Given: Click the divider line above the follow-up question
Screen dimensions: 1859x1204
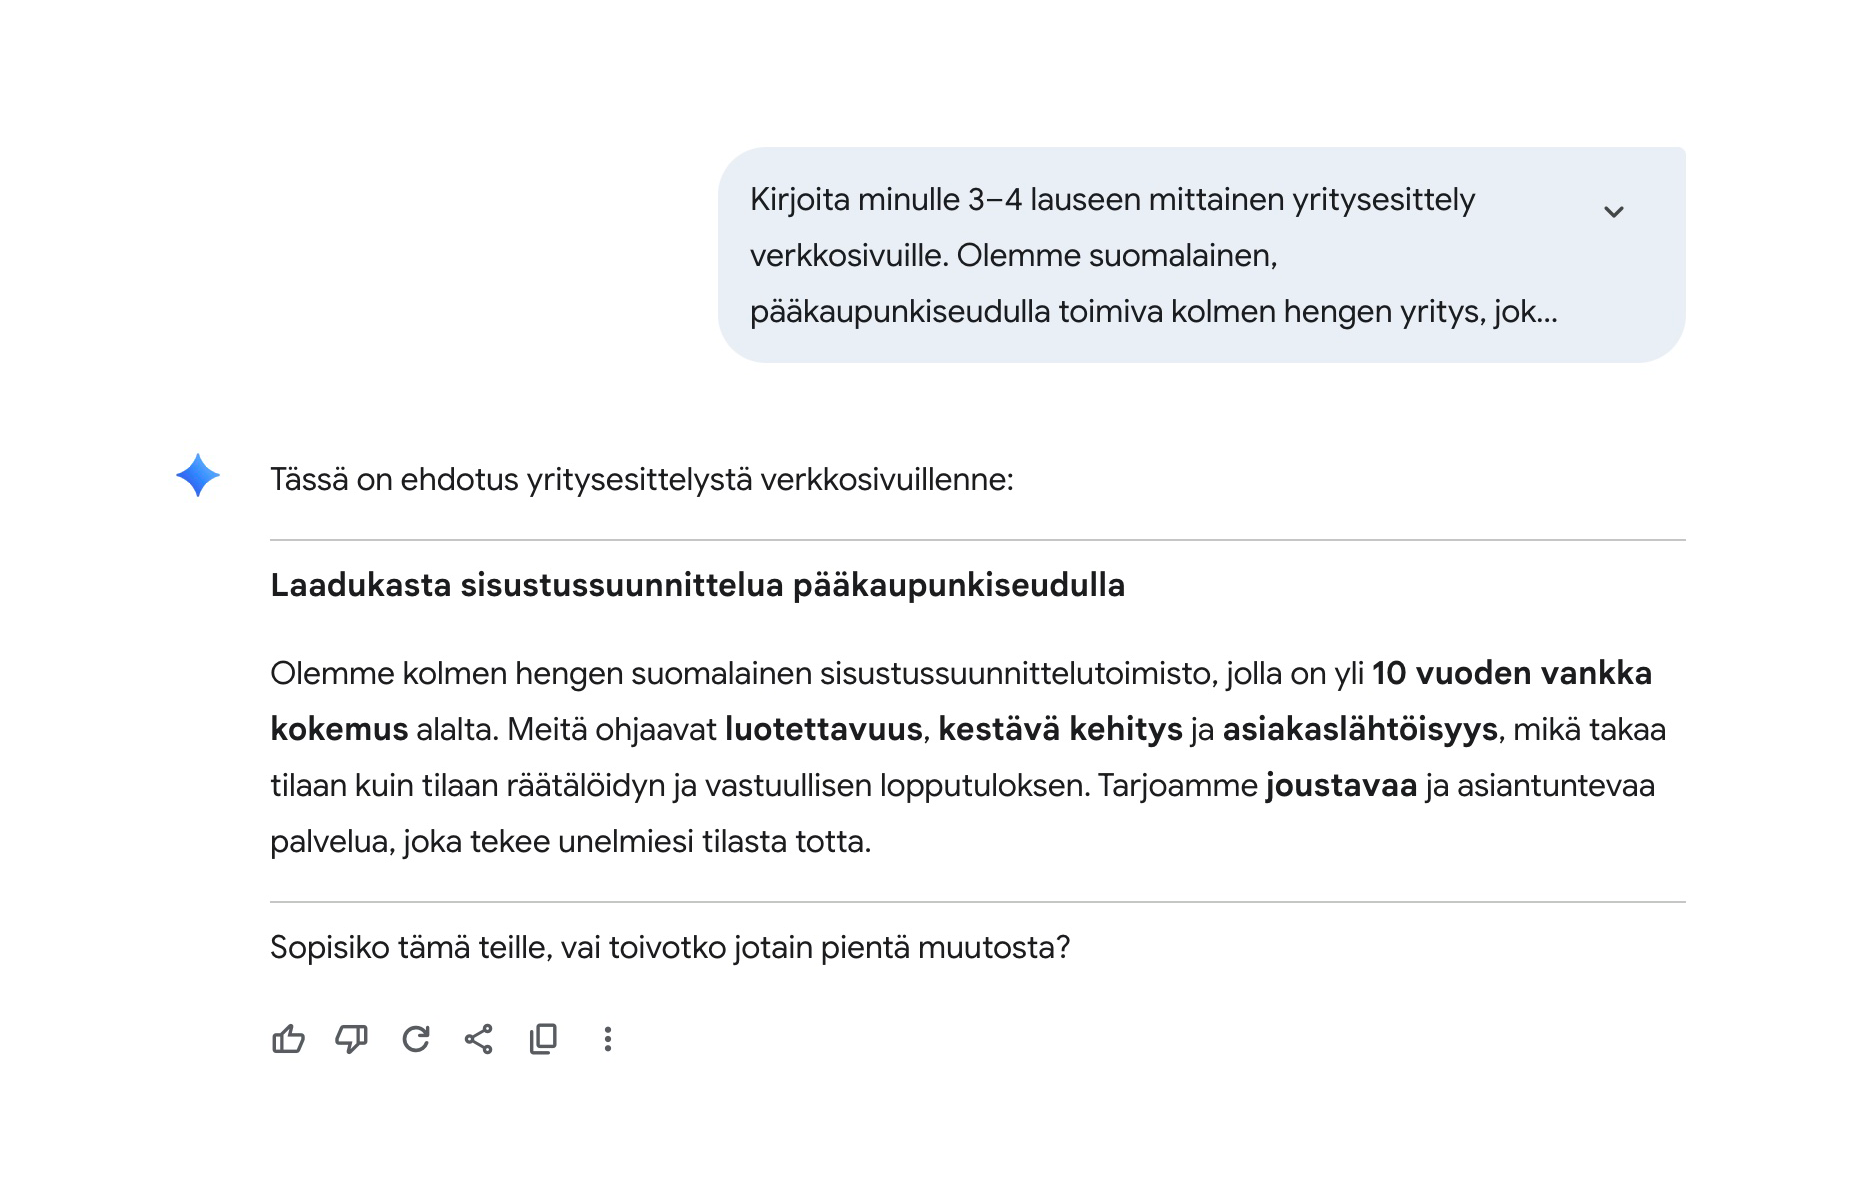Looking at the screenshot, I should [x=977, y=902].
